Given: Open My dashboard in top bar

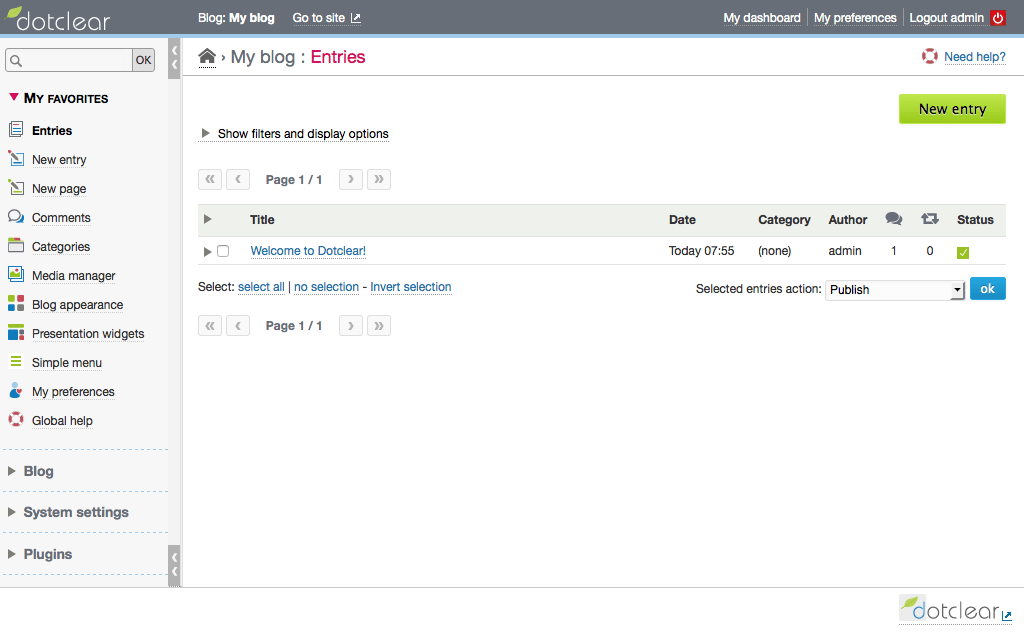Looking at the screenshot, I should click(x=761, y=18).
